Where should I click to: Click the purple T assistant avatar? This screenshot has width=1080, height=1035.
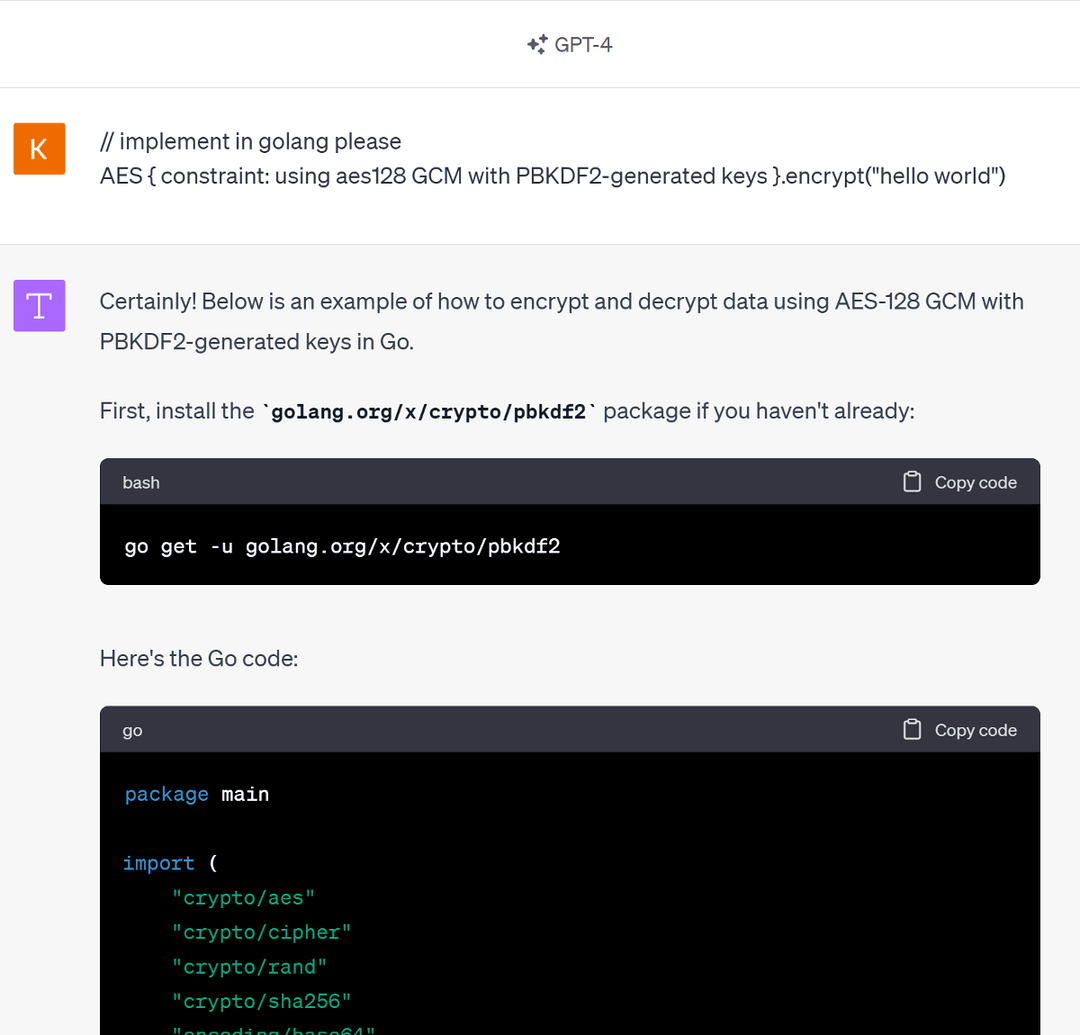(39, 306)
